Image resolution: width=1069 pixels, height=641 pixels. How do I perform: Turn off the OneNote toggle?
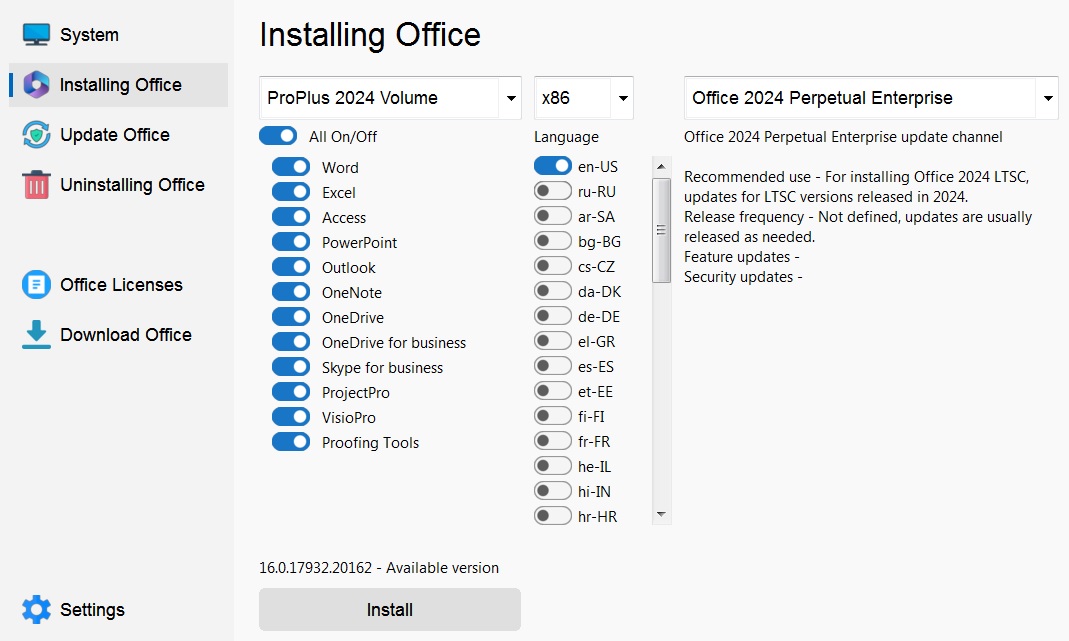[x=291, y=292]
